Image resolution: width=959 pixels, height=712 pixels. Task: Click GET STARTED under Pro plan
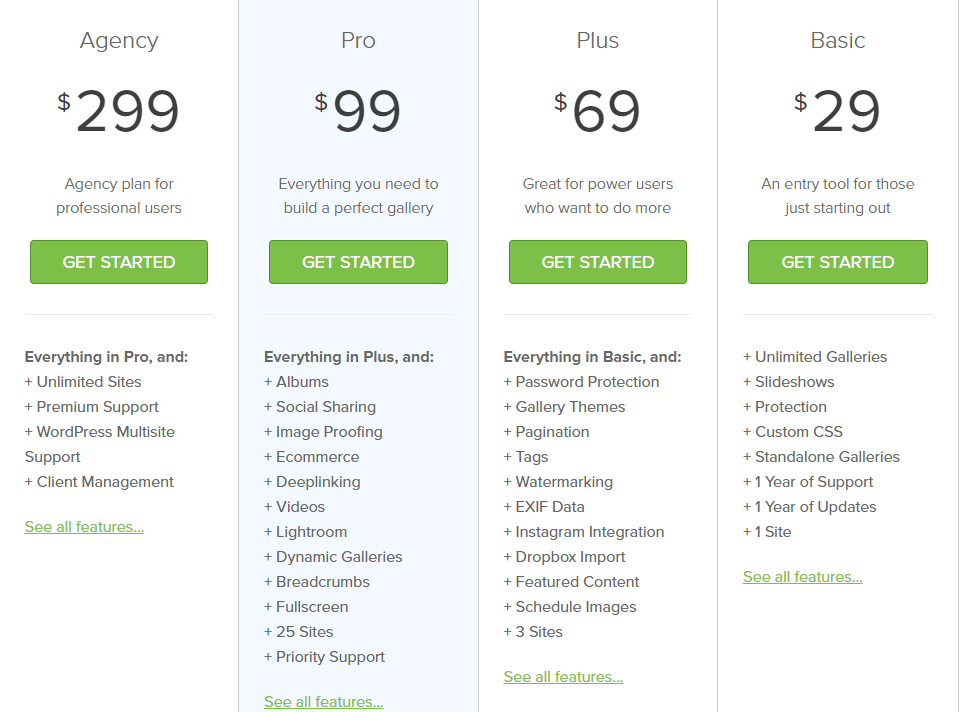pos(358,262)
